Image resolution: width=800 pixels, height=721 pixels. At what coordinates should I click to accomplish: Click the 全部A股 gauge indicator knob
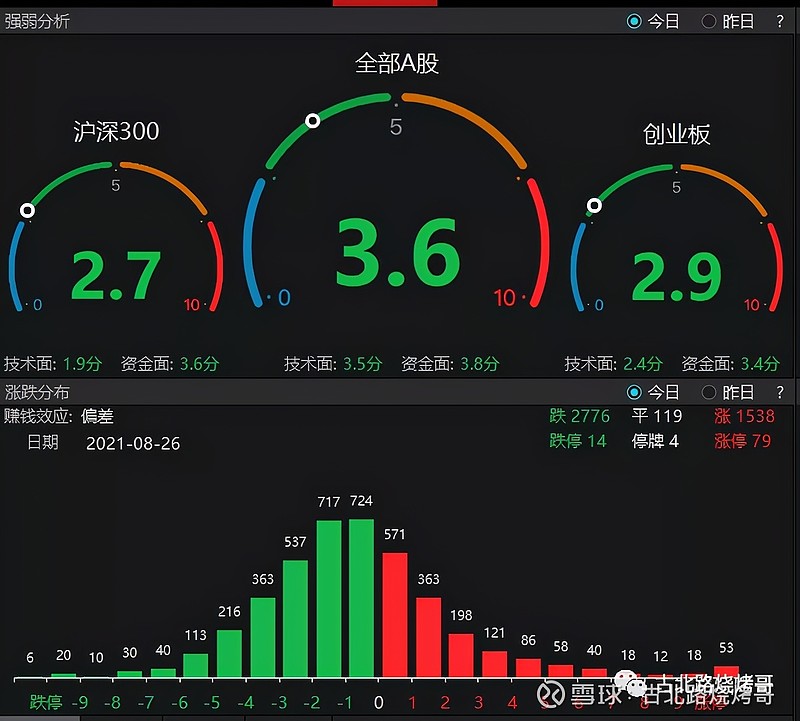313,121
